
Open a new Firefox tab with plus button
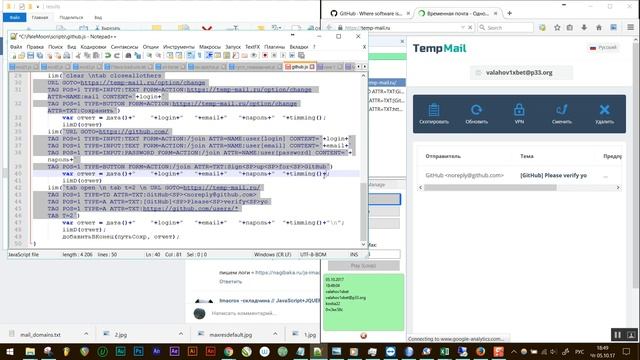[509, 13]
